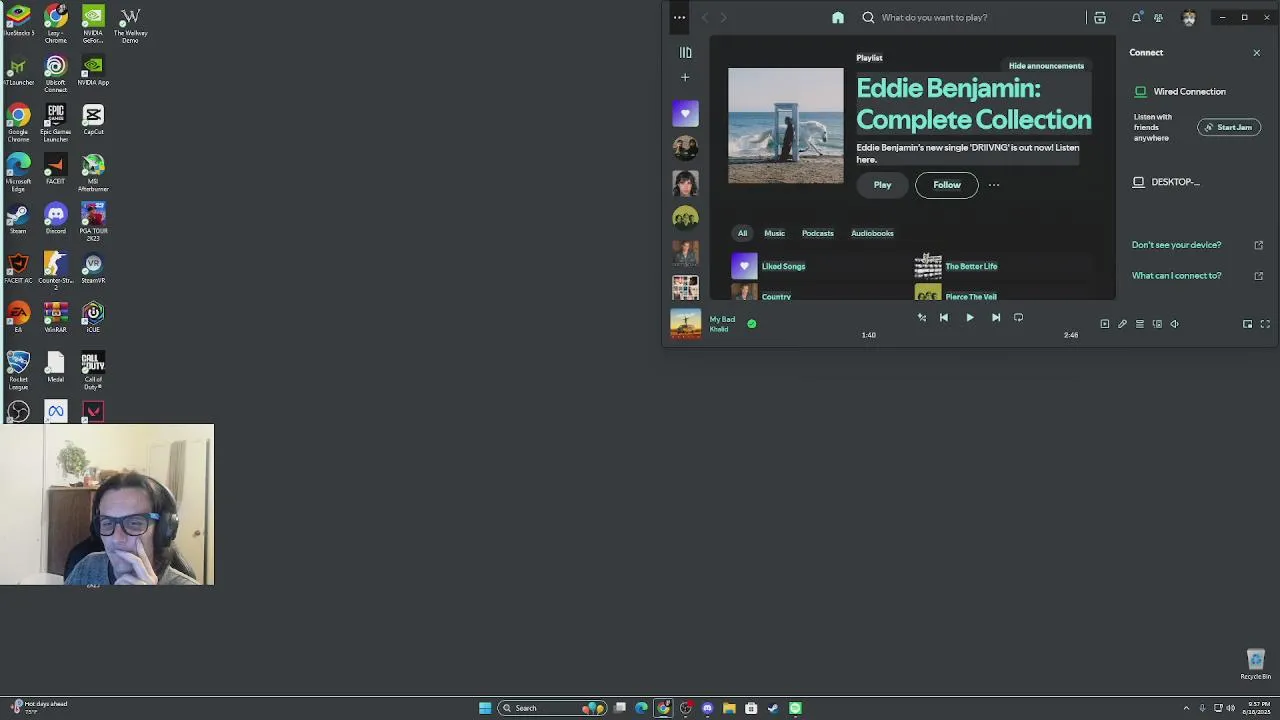Open What can I connect to? link
Image resolution: width=1280 pixels, height=720 pixels.
[x=1176, y=276]
